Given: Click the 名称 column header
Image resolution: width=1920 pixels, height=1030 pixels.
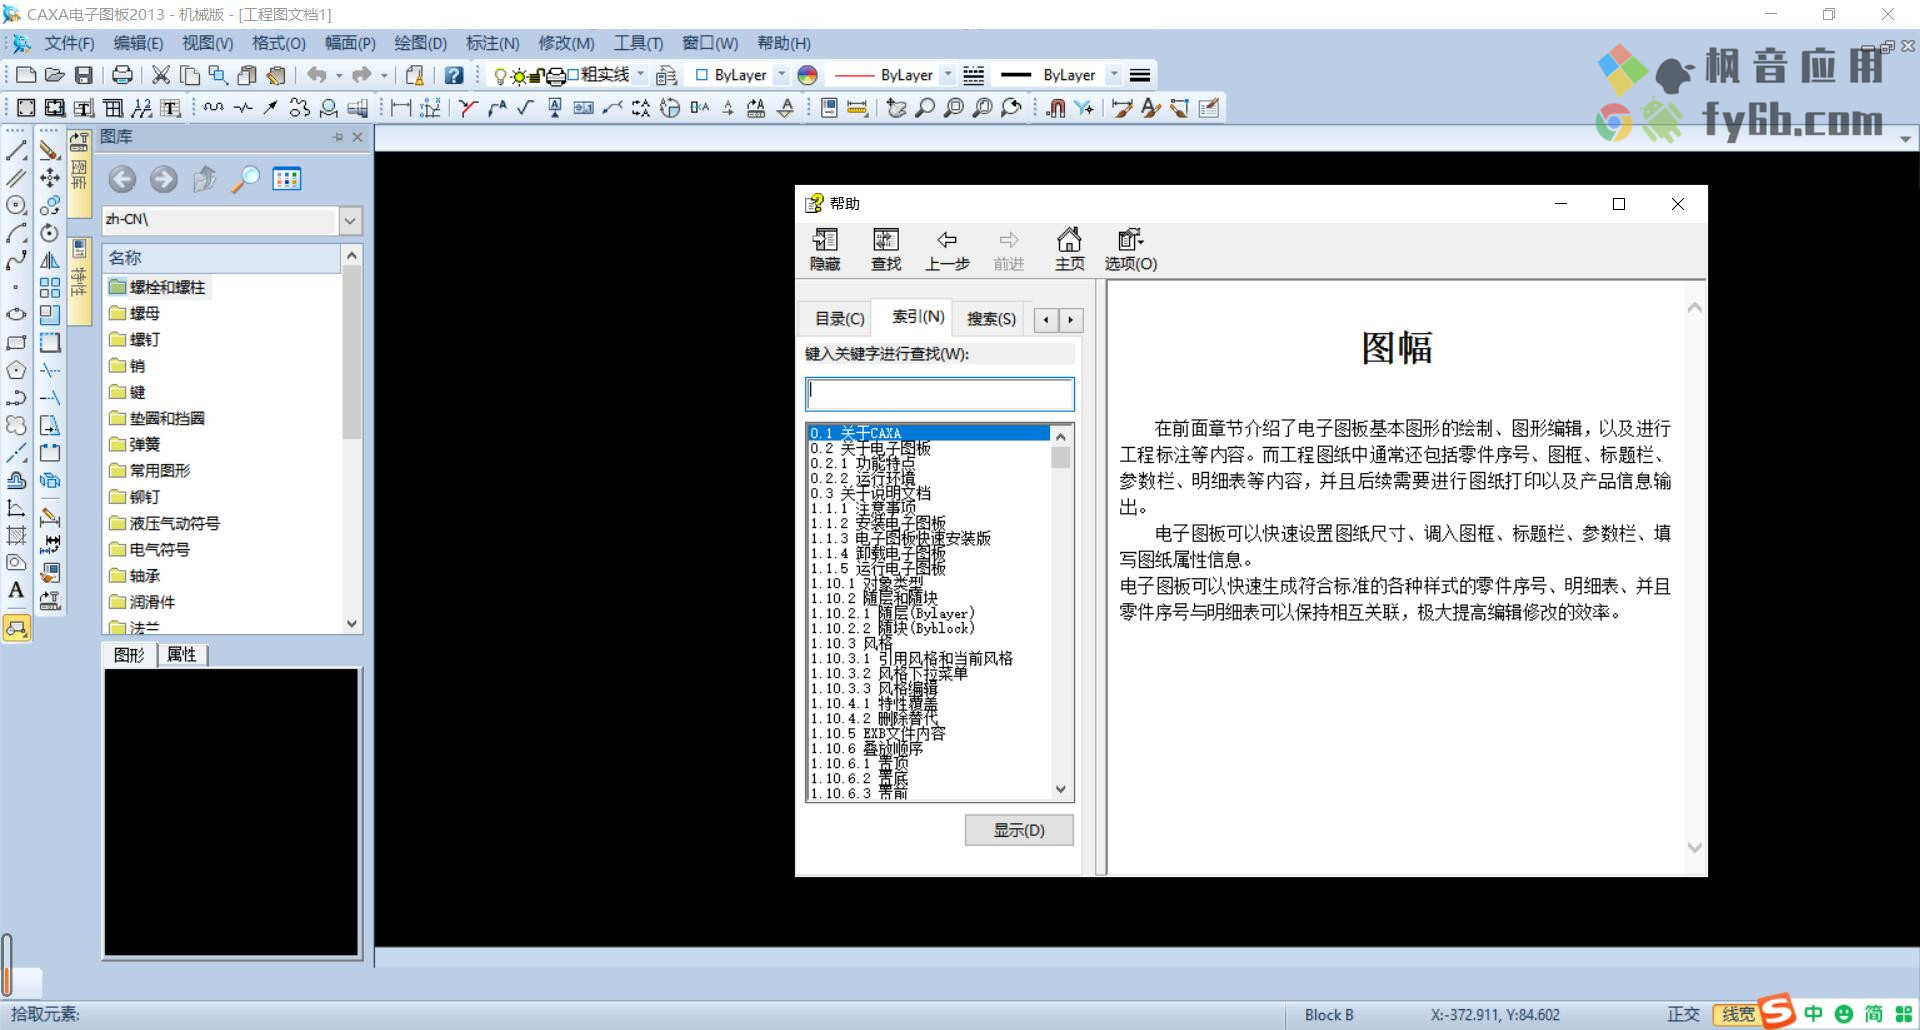Looking at the screenshot, I should [222, 258].
